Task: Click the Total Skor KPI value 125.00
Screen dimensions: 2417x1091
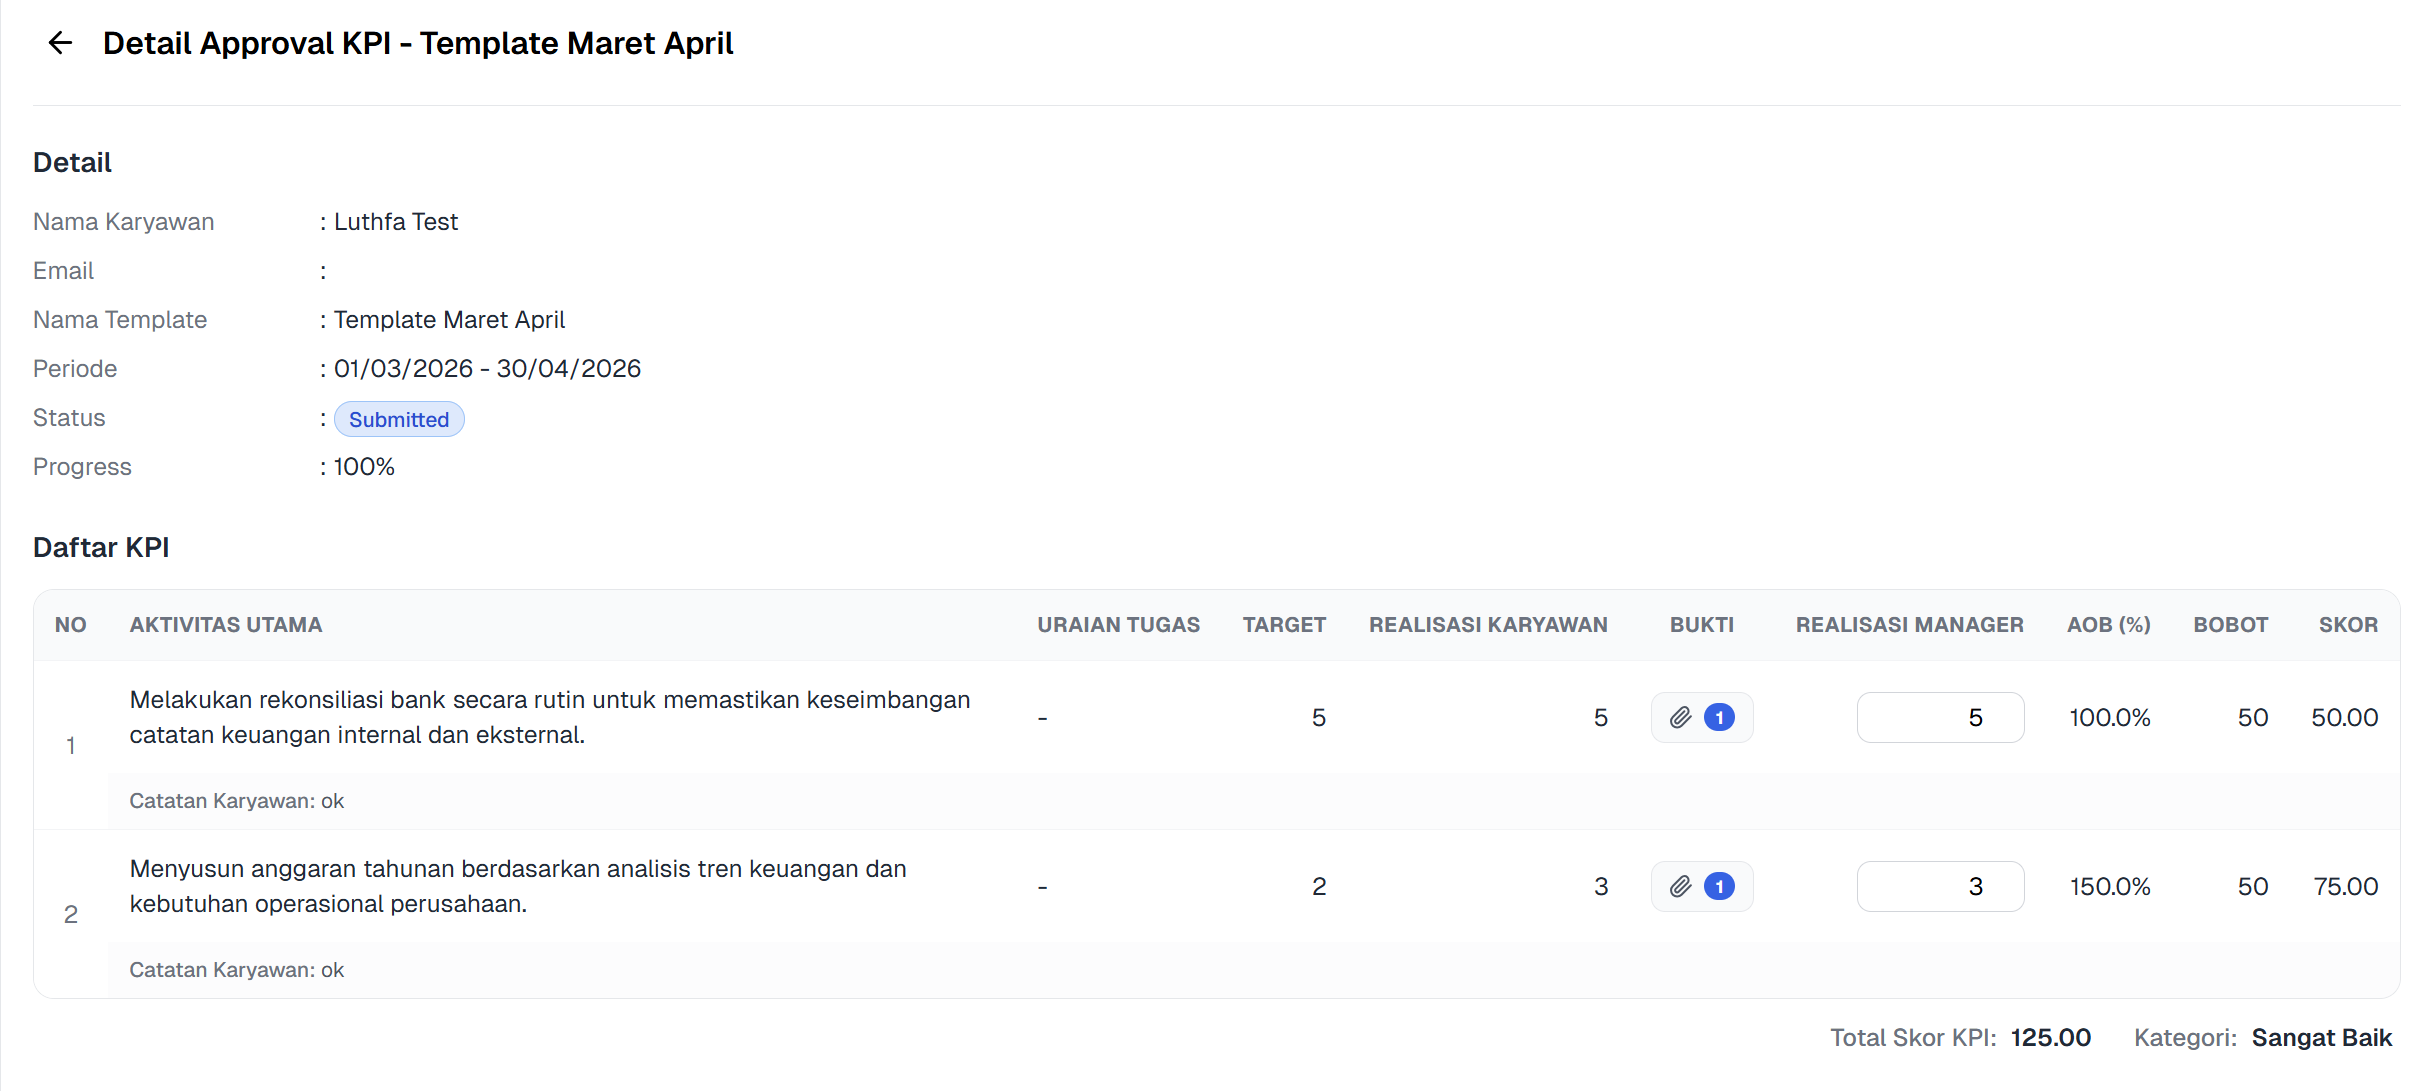Action: click(x=2050, y=1038)
